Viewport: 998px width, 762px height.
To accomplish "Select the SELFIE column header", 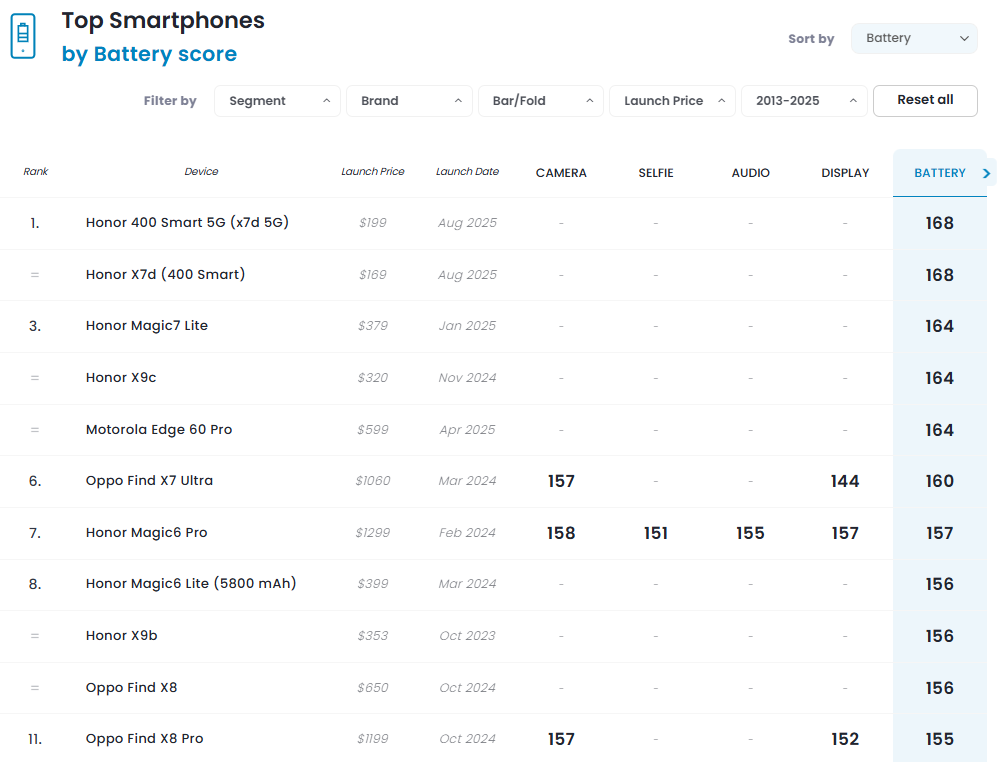I will [x=656, y=173].
